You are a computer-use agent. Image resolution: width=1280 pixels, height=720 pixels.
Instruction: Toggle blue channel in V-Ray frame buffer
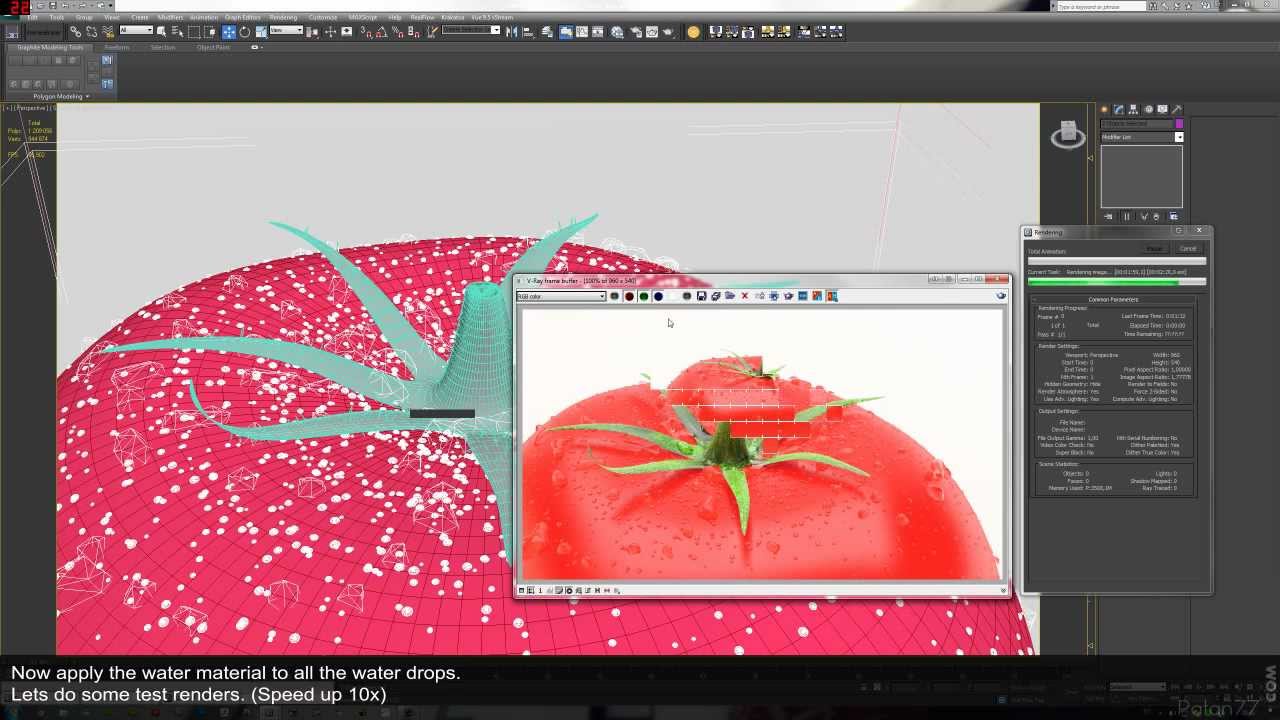click(x=658, y=296)
